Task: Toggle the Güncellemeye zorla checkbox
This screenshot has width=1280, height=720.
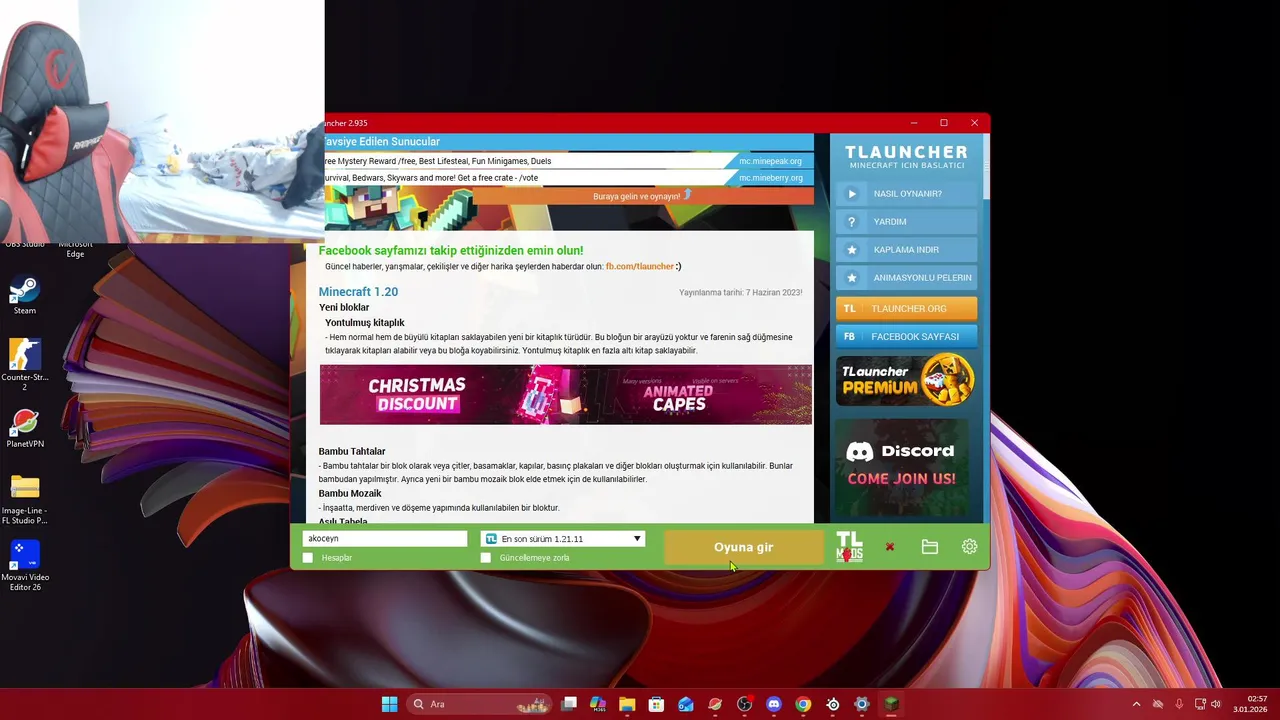Action: click(x=486, y=558)
